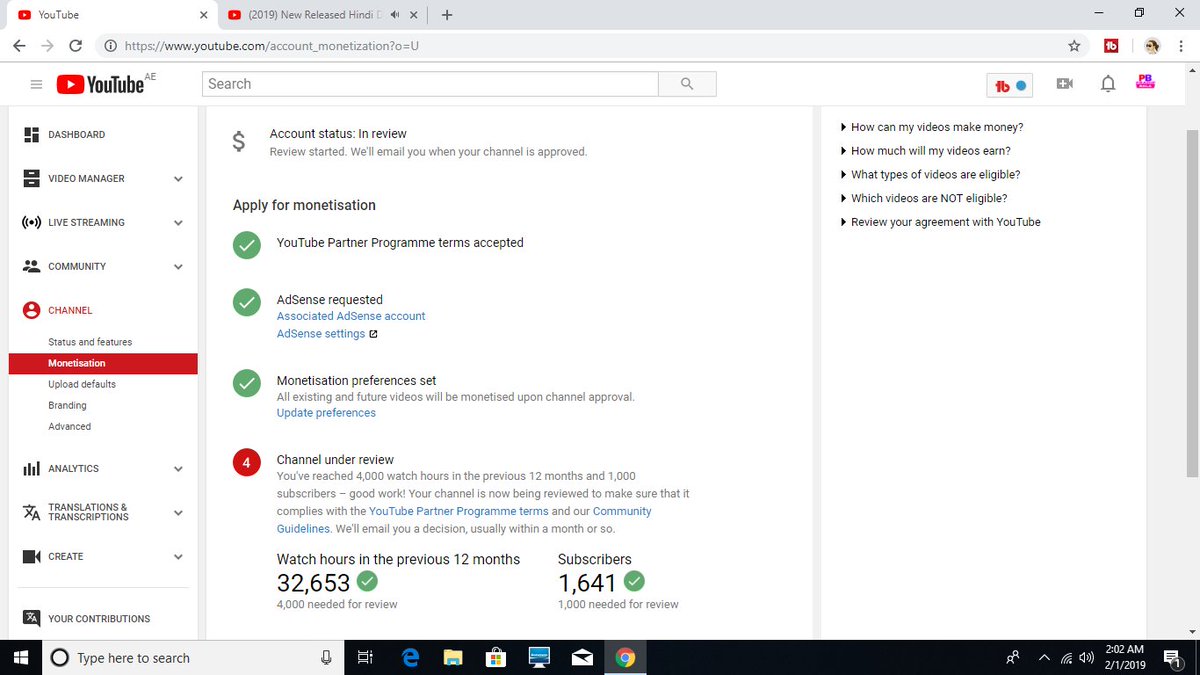This screenshot has height=675, width=1200.
Task: Show hidden system tray icons
Action: pyautogui.click(x=1044, y=658)
